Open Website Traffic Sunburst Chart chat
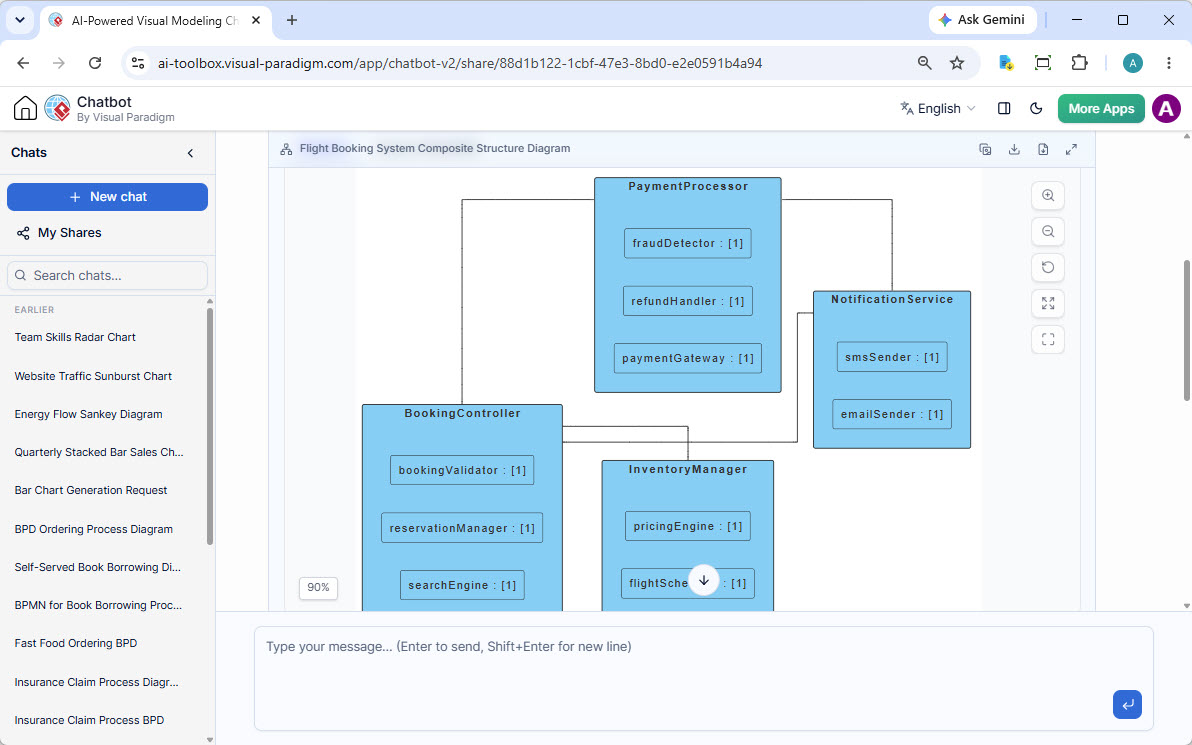Image resolution: width=1192 pixels, height=745 pixels. [94, 376]
